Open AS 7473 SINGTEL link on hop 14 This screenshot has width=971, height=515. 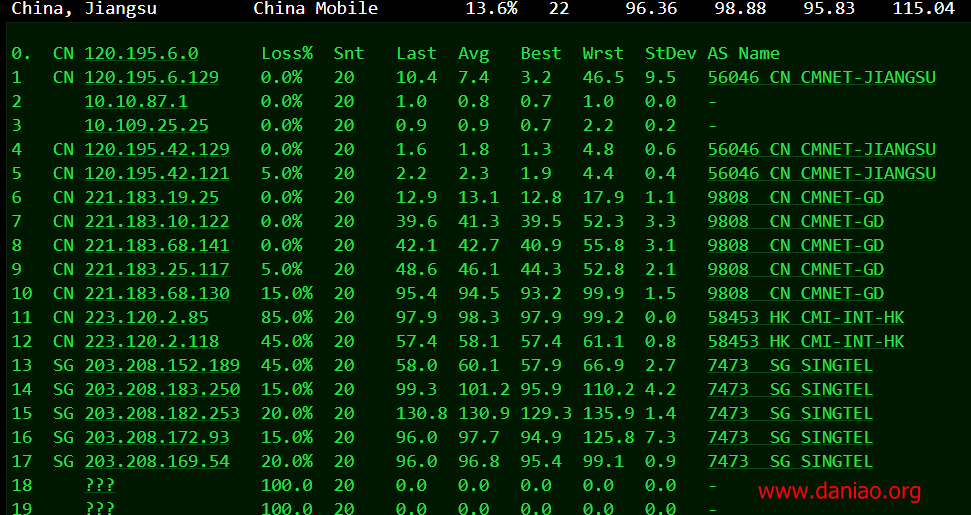click(x=791, y=389)
